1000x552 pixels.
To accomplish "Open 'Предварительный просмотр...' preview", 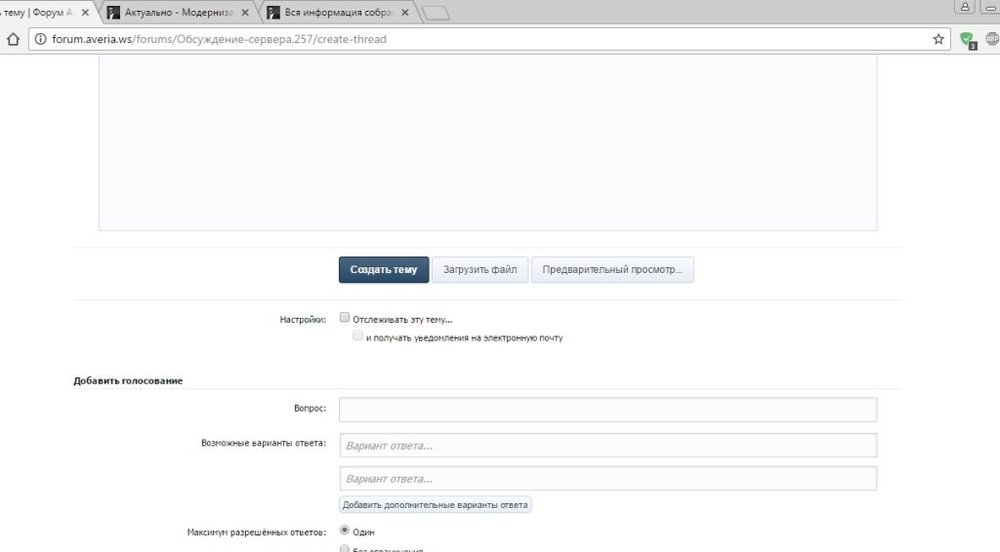I will point(612,270).
